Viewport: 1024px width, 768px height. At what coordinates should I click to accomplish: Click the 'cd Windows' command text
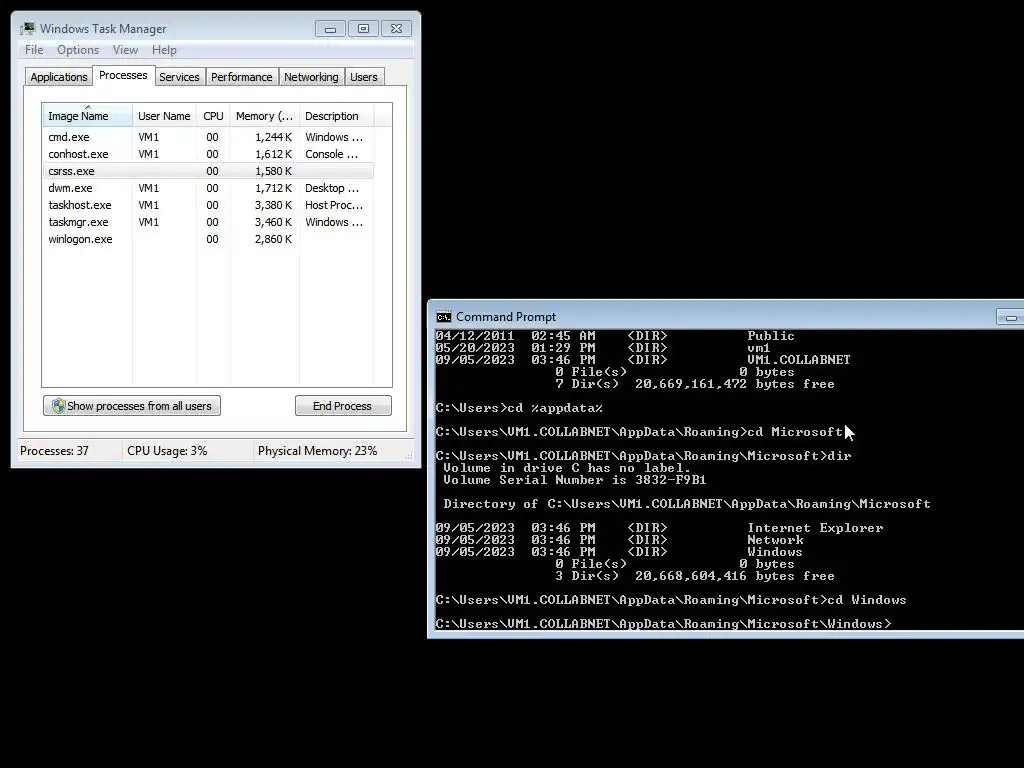(x=867, y=600)
